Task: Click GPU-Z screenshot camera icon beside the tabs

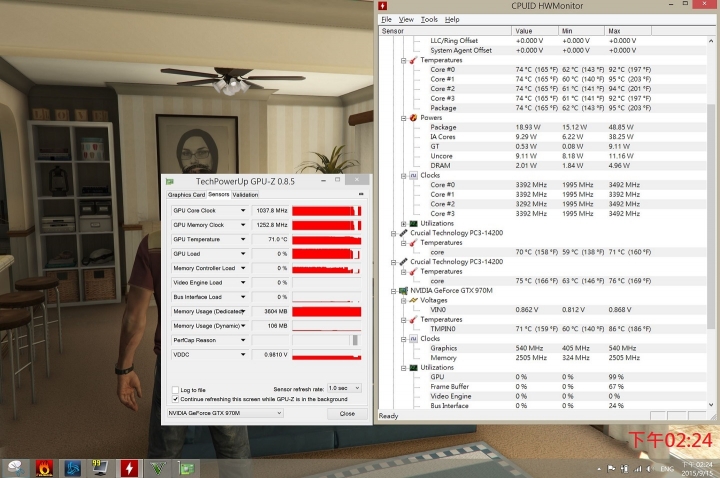Action: point(361,194)
